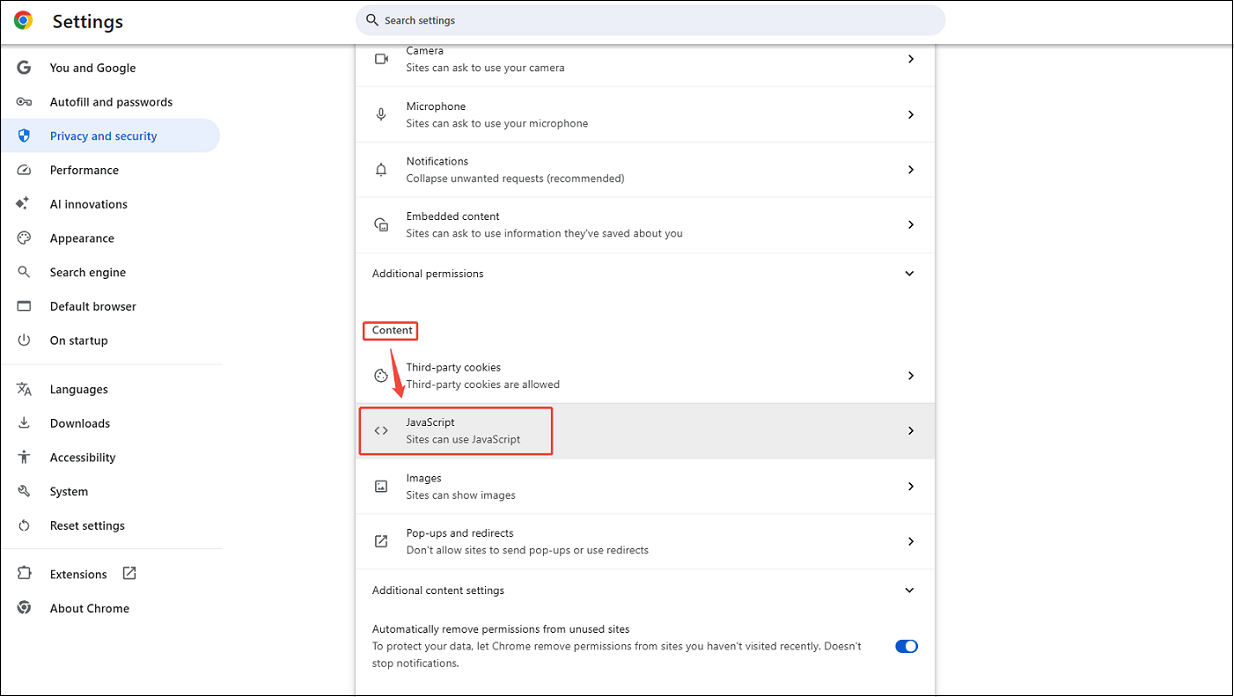Click inside the Search settings field
The image size is (1234, 697).
click(x=650, y=20)
